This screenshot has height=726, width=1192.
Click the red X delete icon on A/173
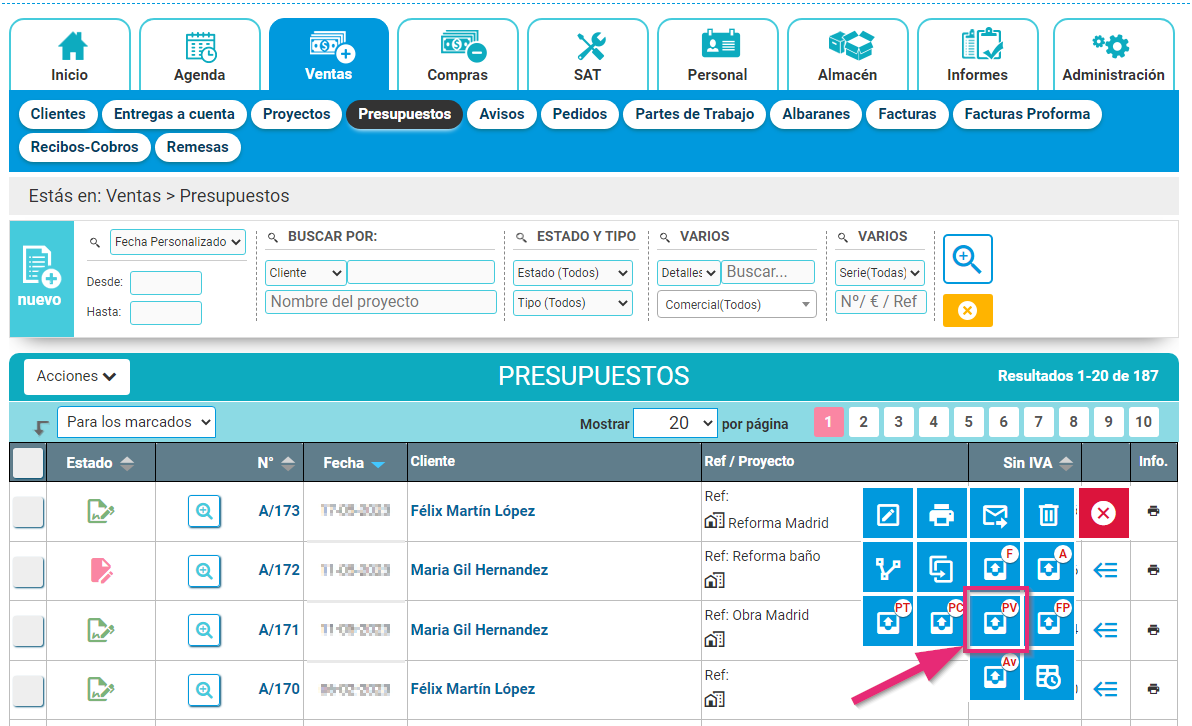click(x=1102, y=512)
